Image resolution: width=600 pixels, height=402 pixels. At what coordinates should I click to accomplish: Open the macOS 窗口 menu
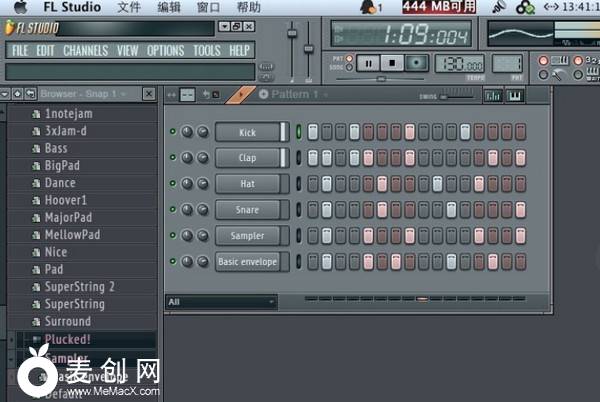[208, 7]
